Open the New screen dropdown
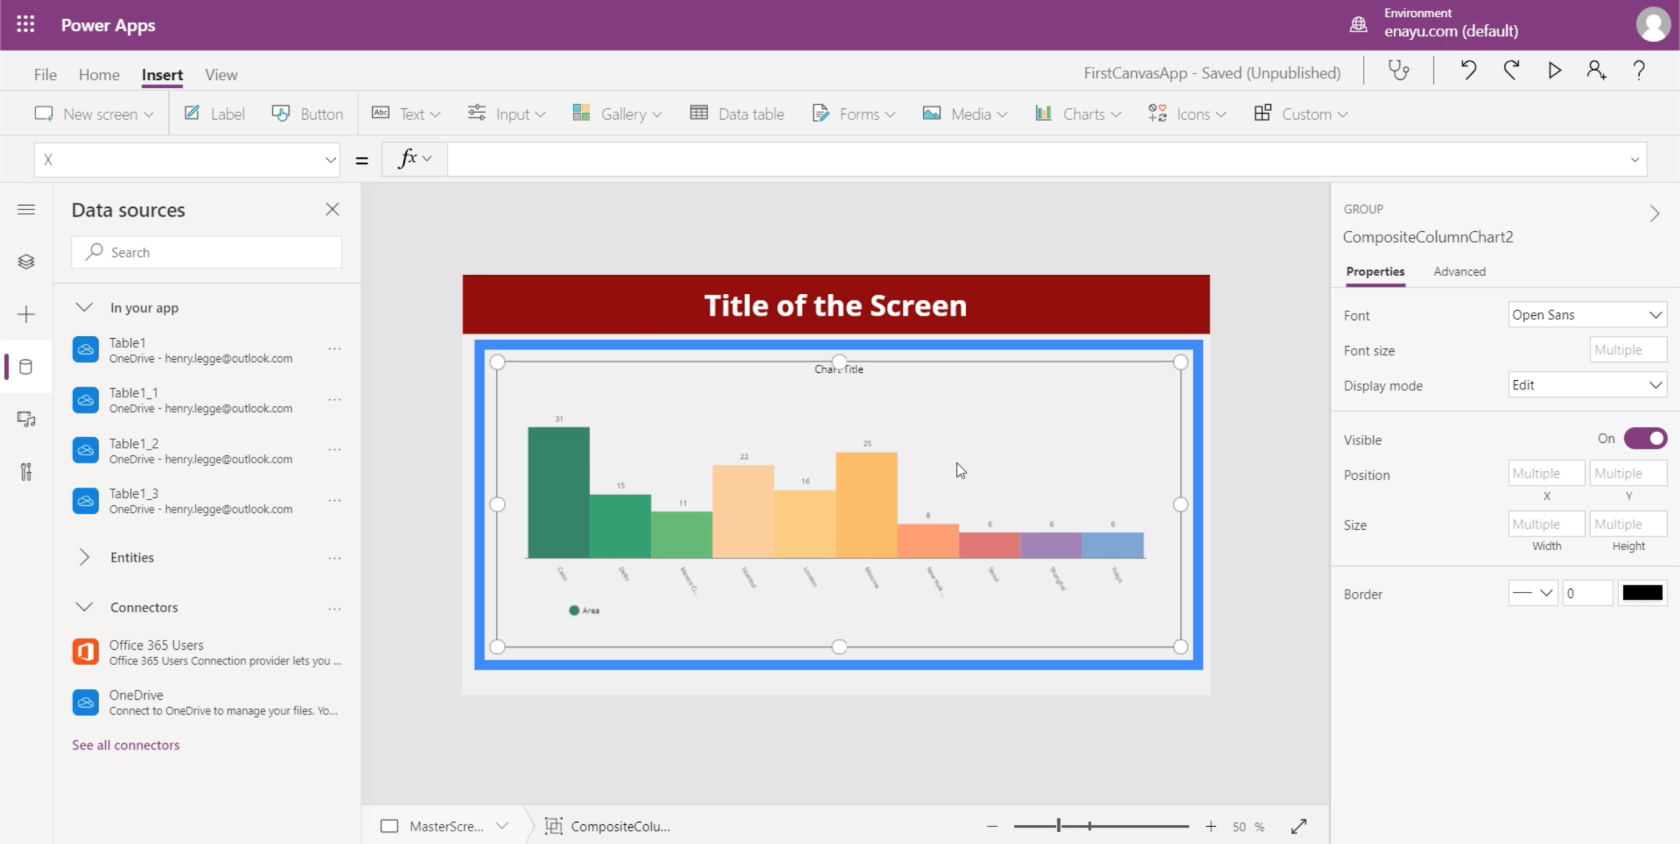This screenshot has height=844, width=1680. click(x=94, y=114)
